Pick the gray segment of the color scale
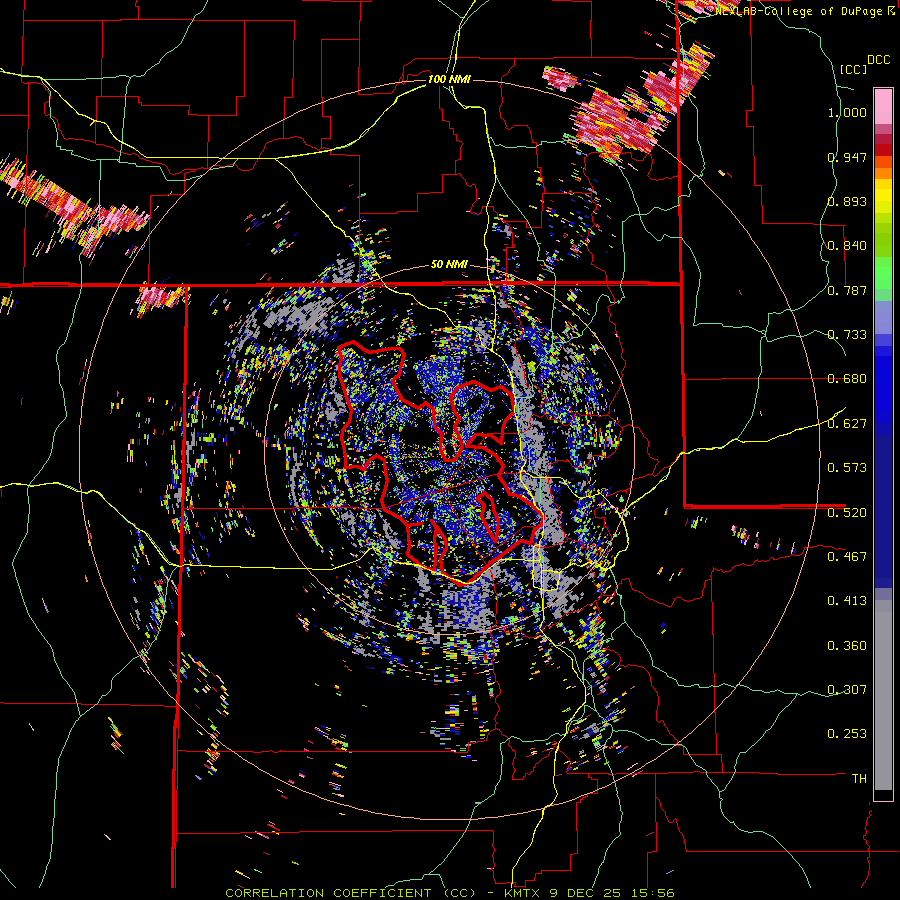Viewport: 900px width, 900px height. tap(883, 695)
